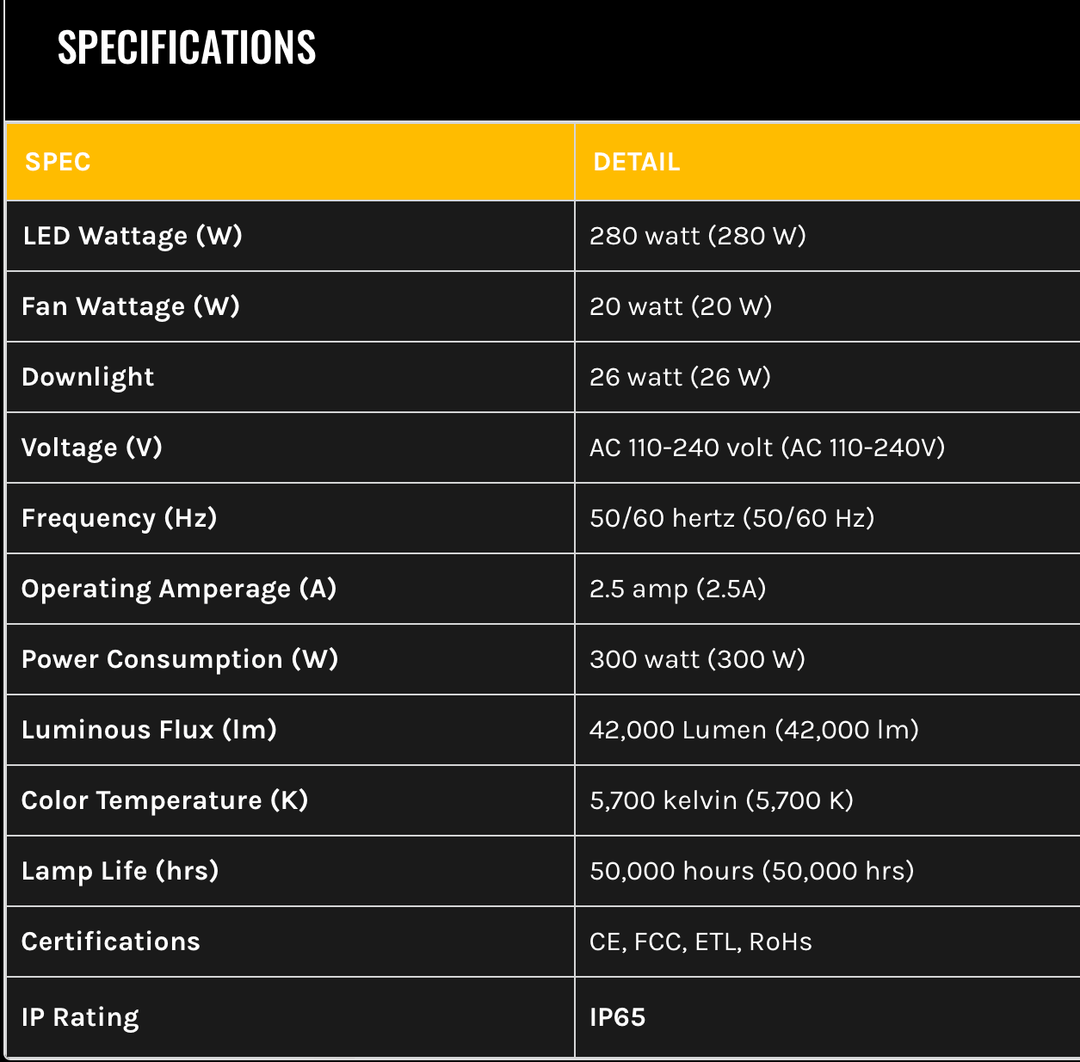The width and height of the screenshot is (1080, 1062).
Task: Select the 26 watt detail value
Action: coord(678,377)
